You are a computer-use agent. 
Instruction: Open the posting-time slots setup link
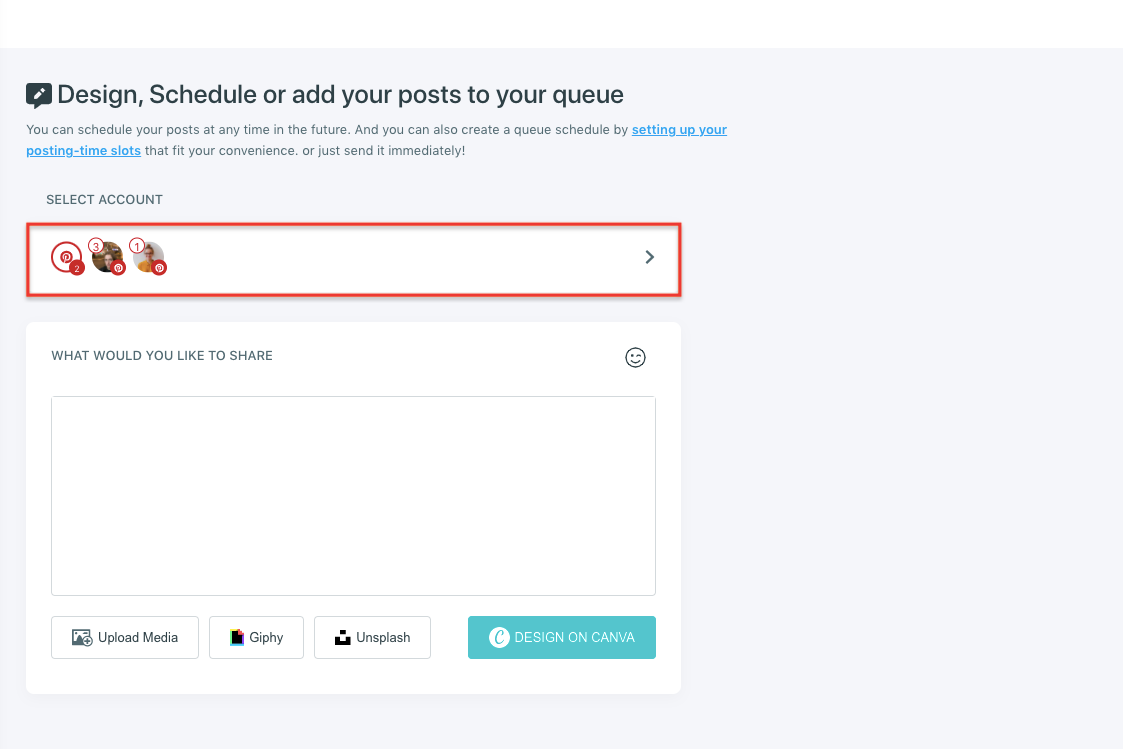tap(679, 129)
